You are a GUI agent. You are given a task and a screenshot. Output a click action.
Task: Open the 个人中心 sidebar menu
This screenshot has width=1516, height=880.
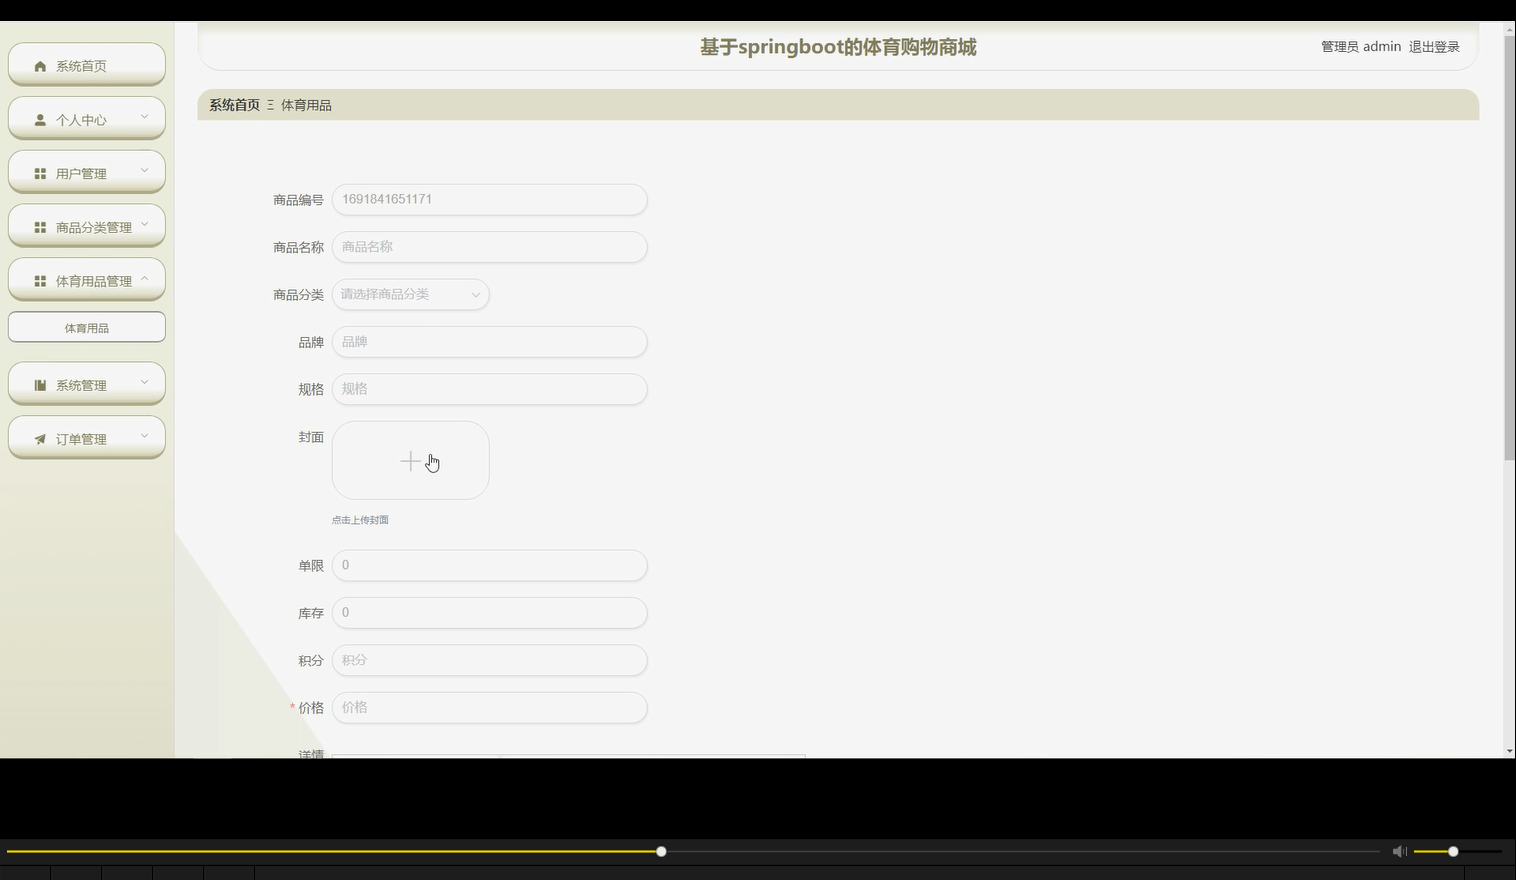coord(87,119)
